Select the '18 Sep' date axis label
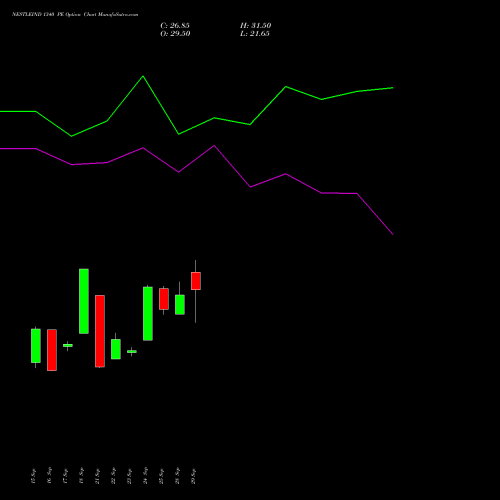 tap(81, 476)
